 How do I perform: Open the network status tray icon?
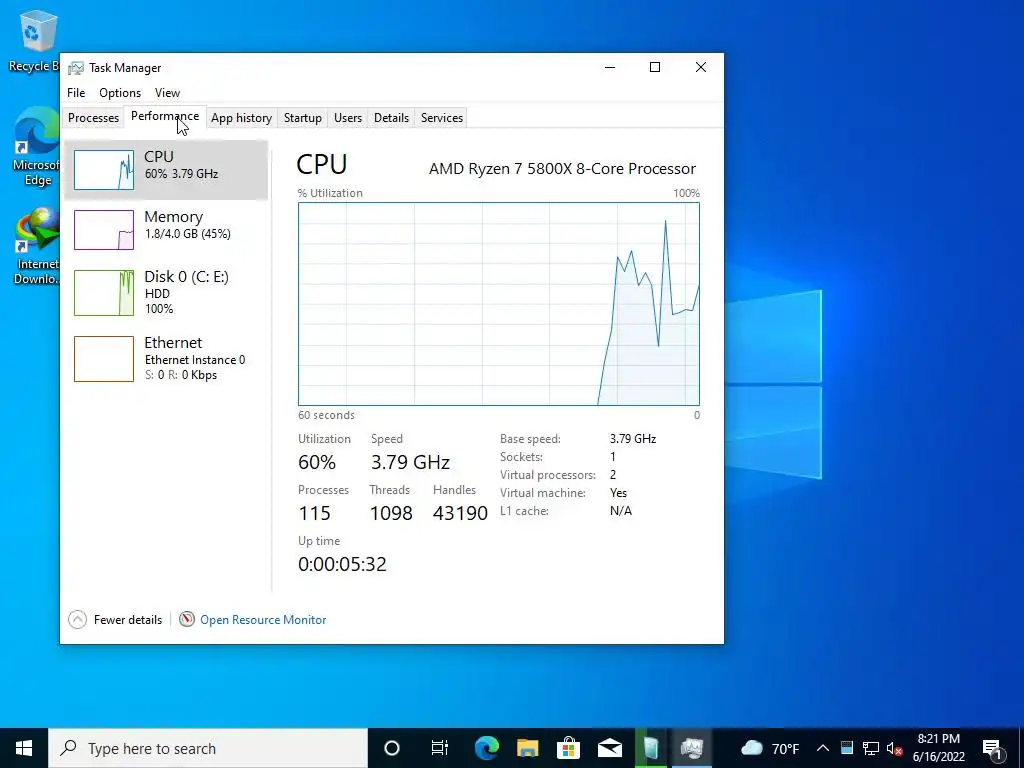[x=871, y=748]
